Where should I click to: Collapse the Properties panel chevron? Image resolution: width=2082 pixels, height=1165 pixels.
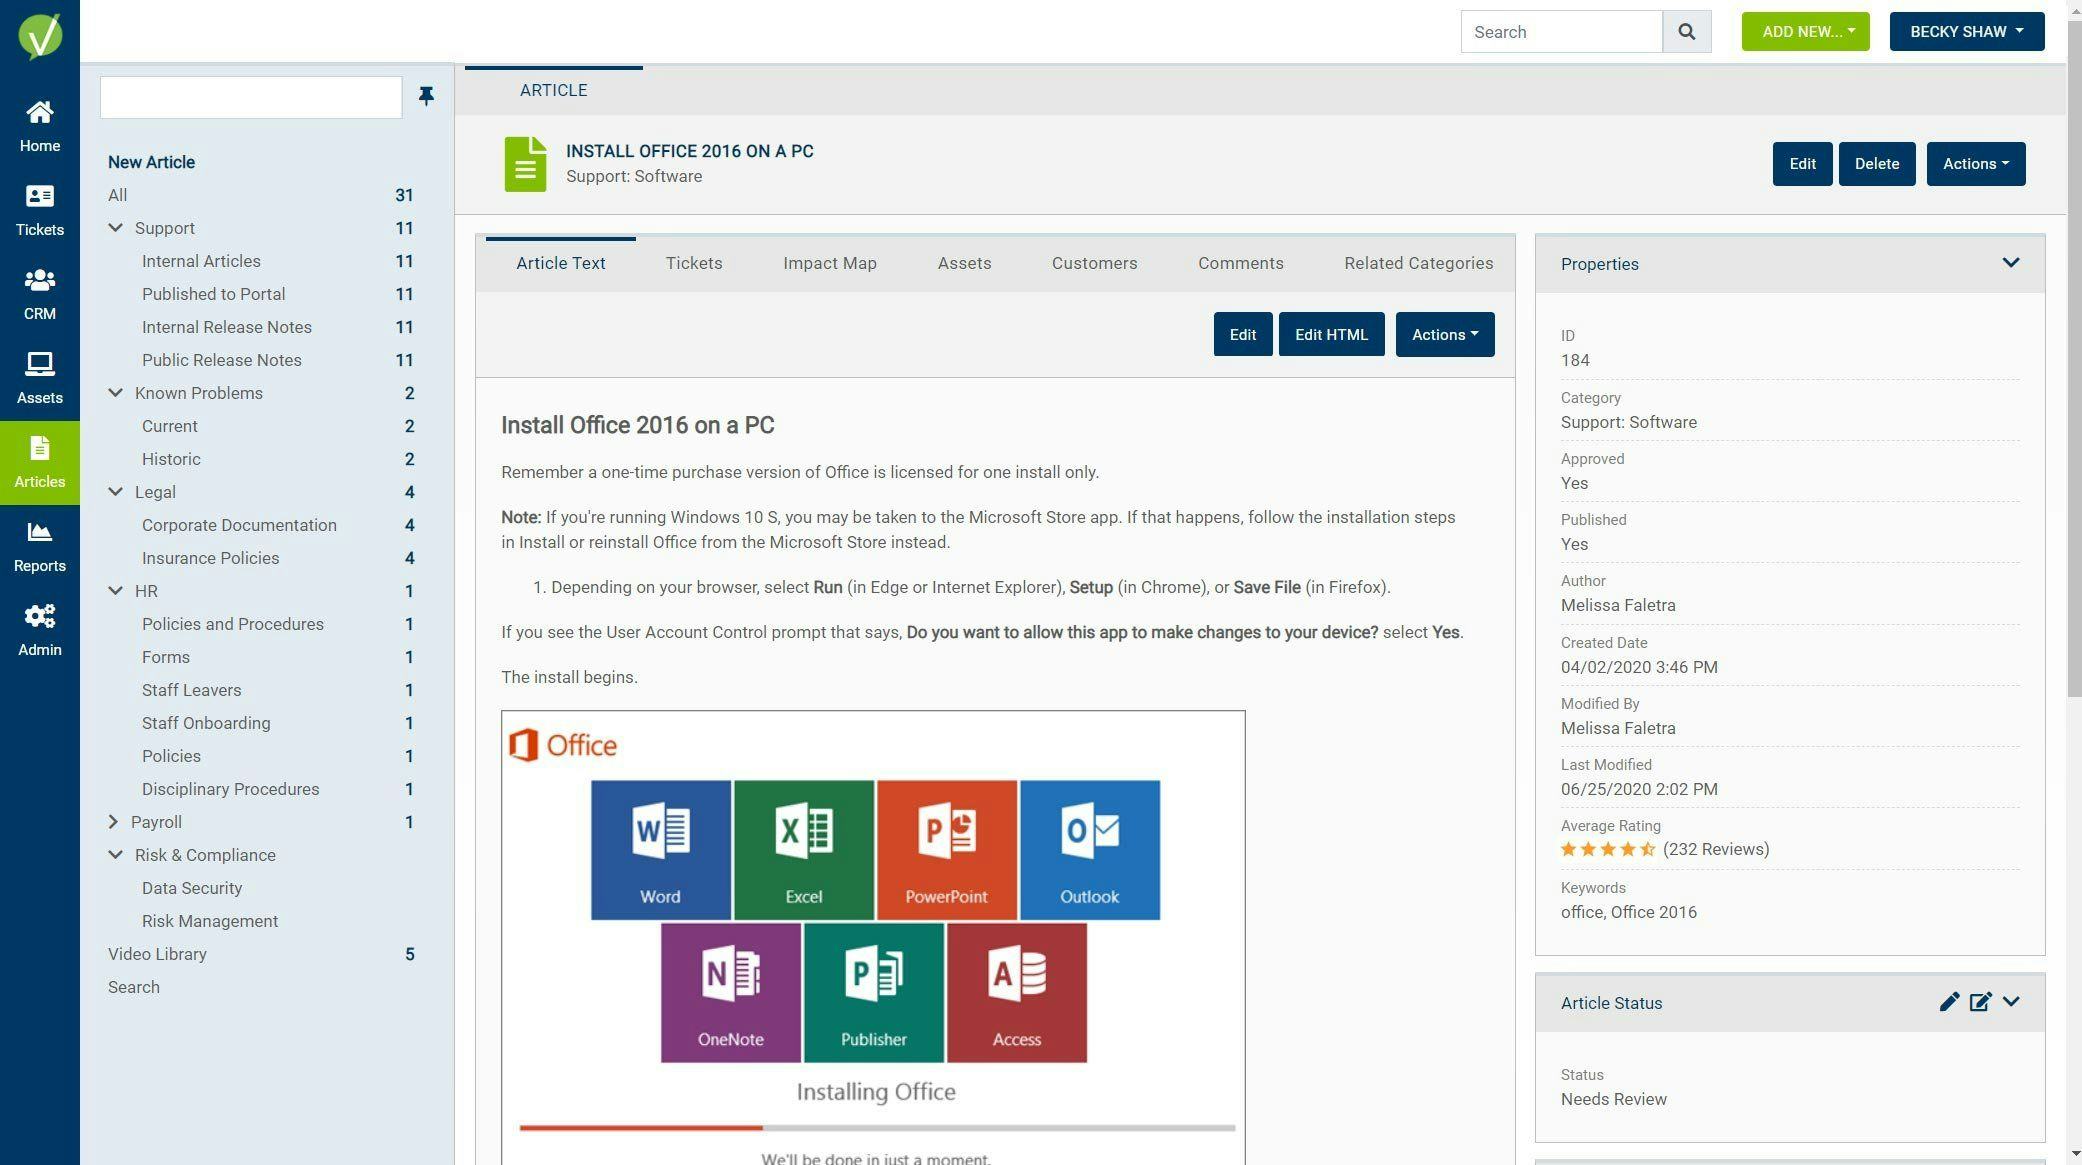pos(2010,263)
